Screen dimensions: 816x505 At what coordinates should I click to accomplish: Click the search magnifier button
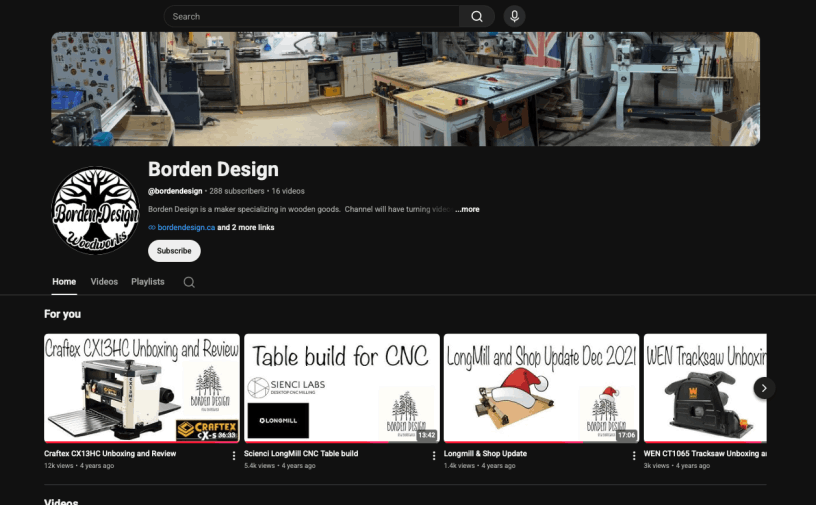click(x=477, y=17)
